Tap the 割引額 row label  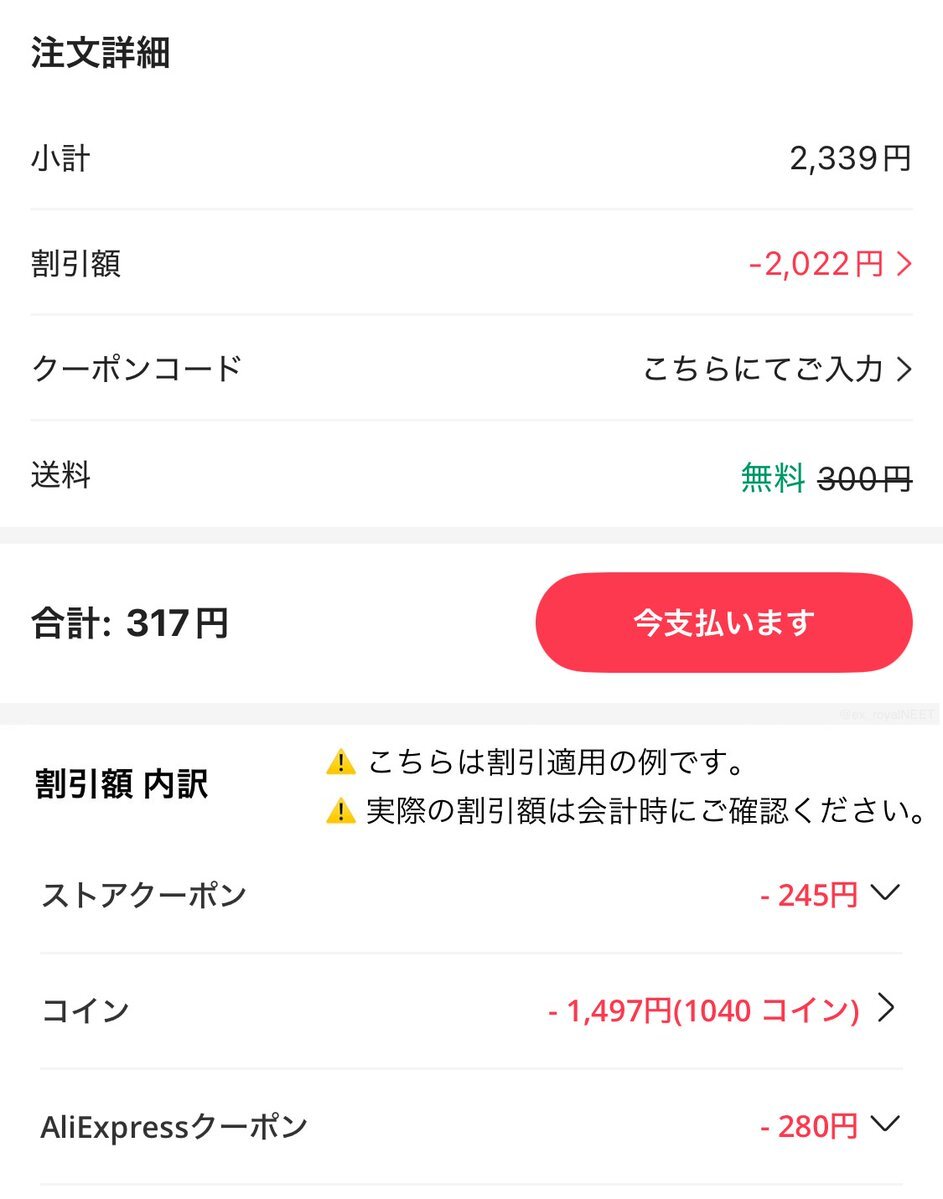click(76, 264)
